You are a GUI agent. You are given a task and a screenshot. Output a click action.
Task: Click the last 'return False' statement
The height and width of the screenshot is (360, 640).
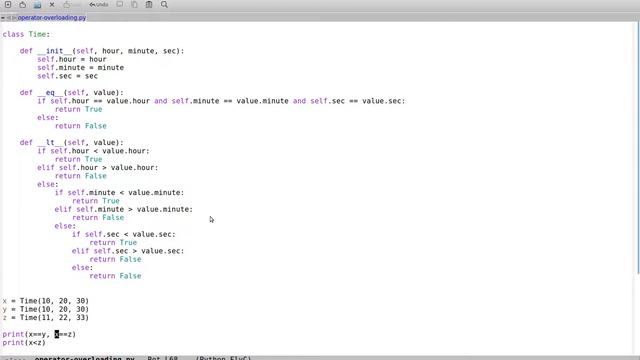(x=115, y=276)
